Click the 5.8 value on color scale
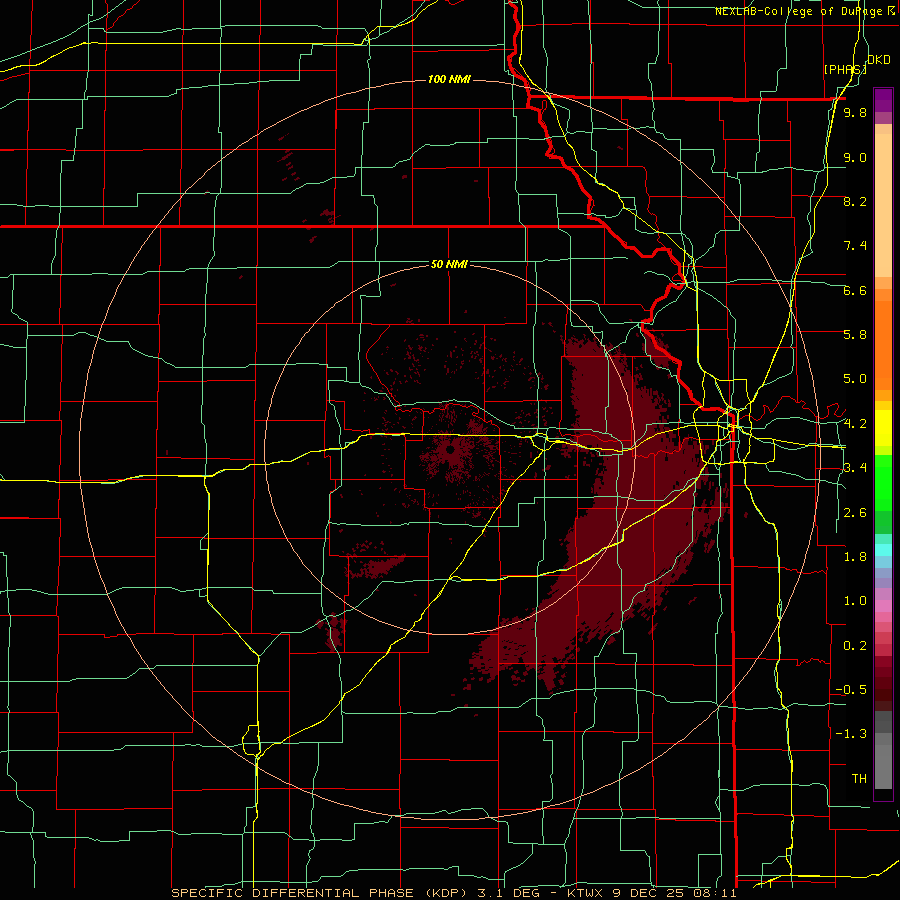Viewport: 900px width, 900px height. (x=855, y=335)
